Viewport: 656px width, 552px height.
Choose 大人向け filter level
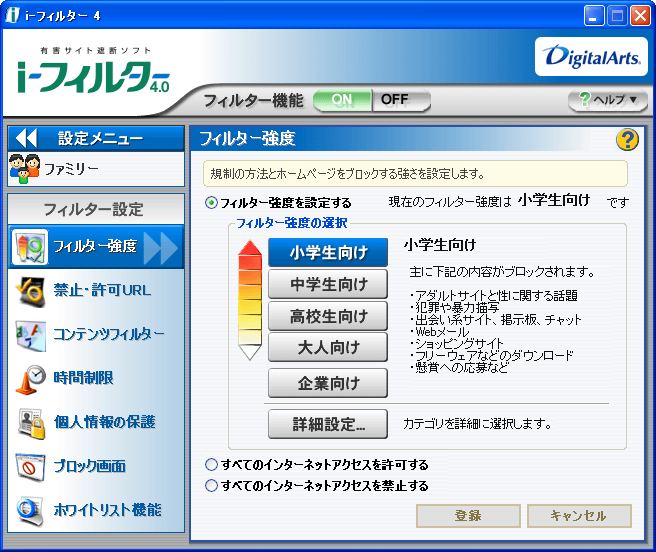pos(328,347)
